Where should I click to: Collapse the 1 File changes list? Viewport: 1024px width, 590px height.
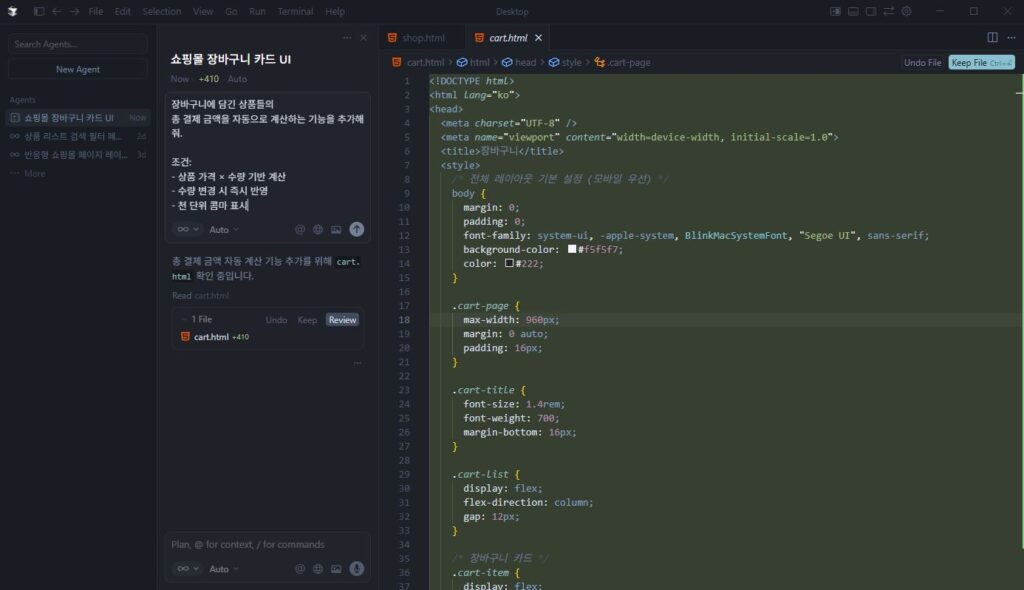tap(184, 320)
